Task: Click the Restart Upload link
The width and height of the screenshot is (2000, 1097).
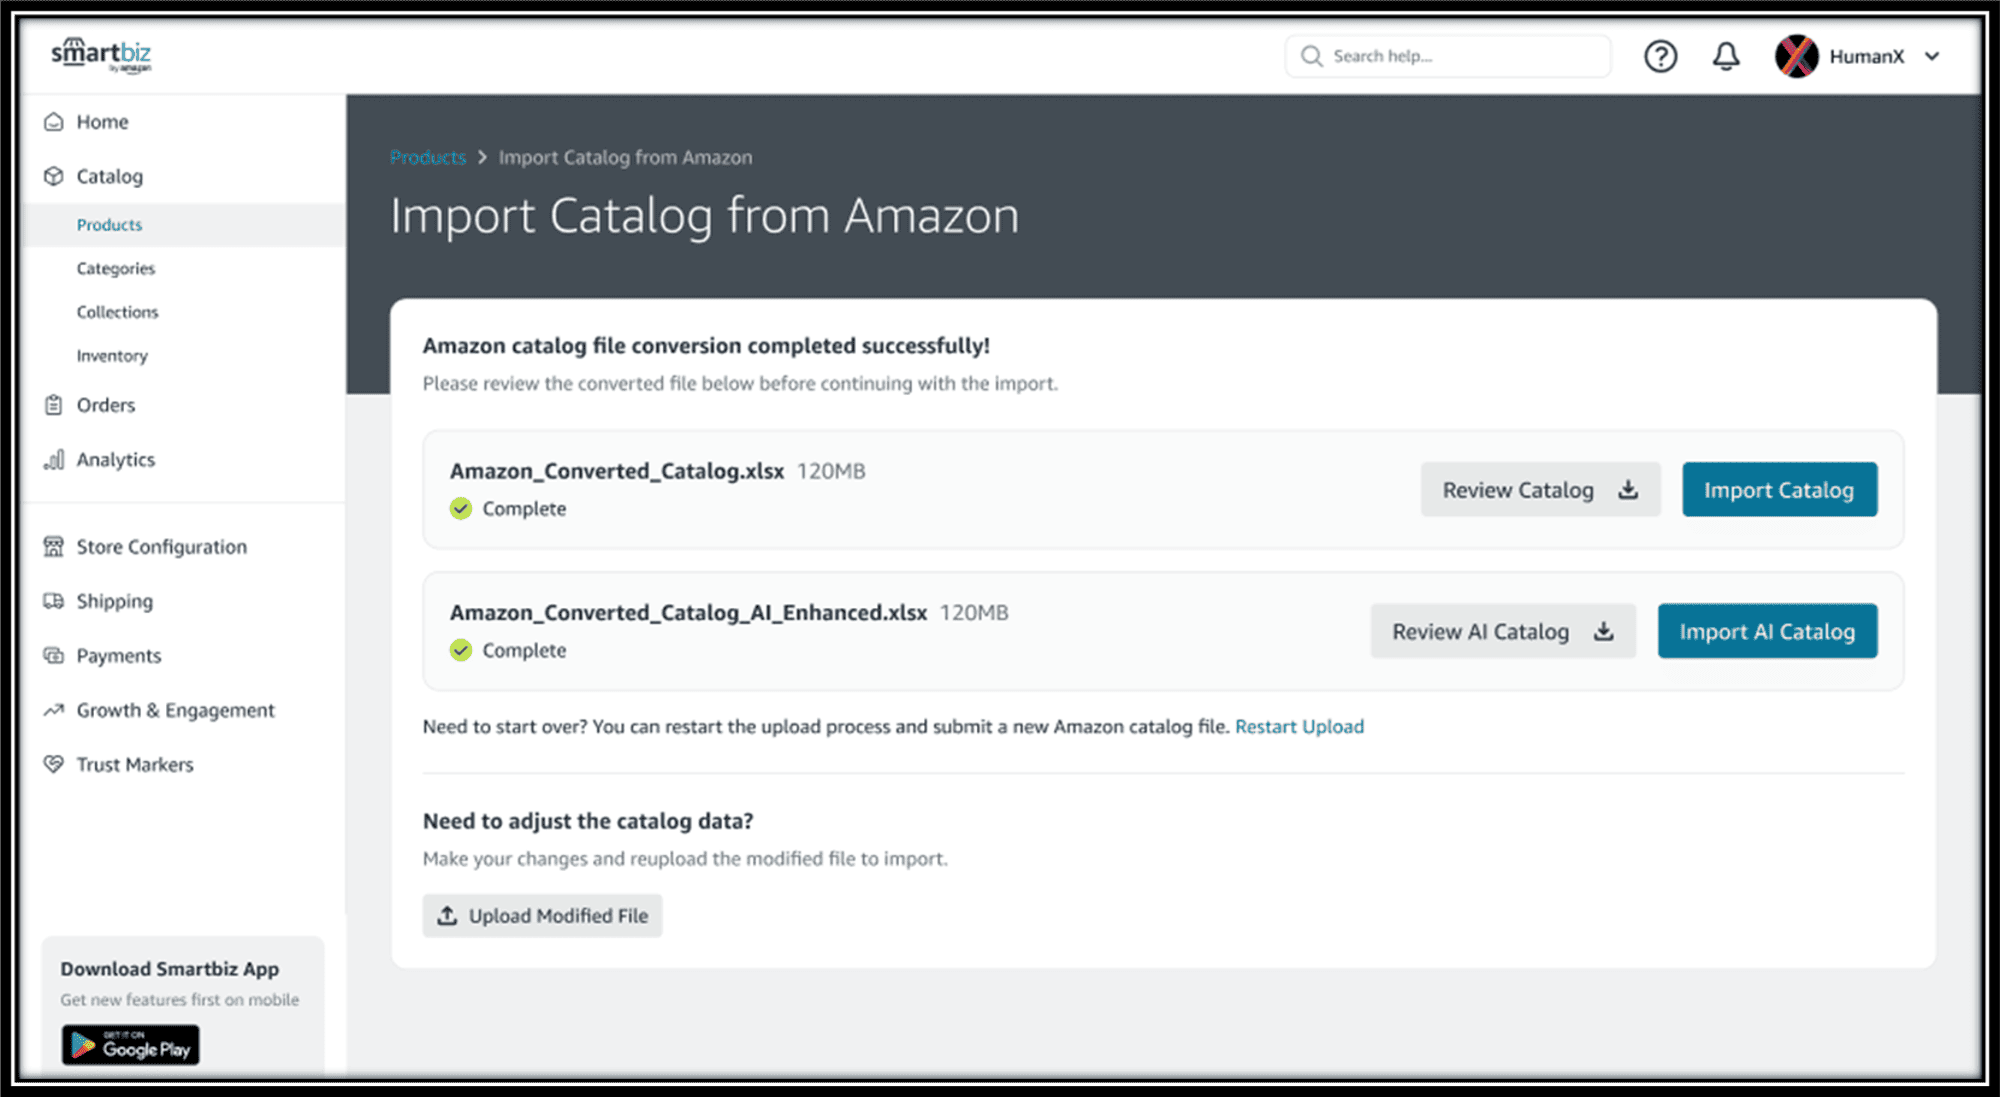Action: click(1299, 727)
